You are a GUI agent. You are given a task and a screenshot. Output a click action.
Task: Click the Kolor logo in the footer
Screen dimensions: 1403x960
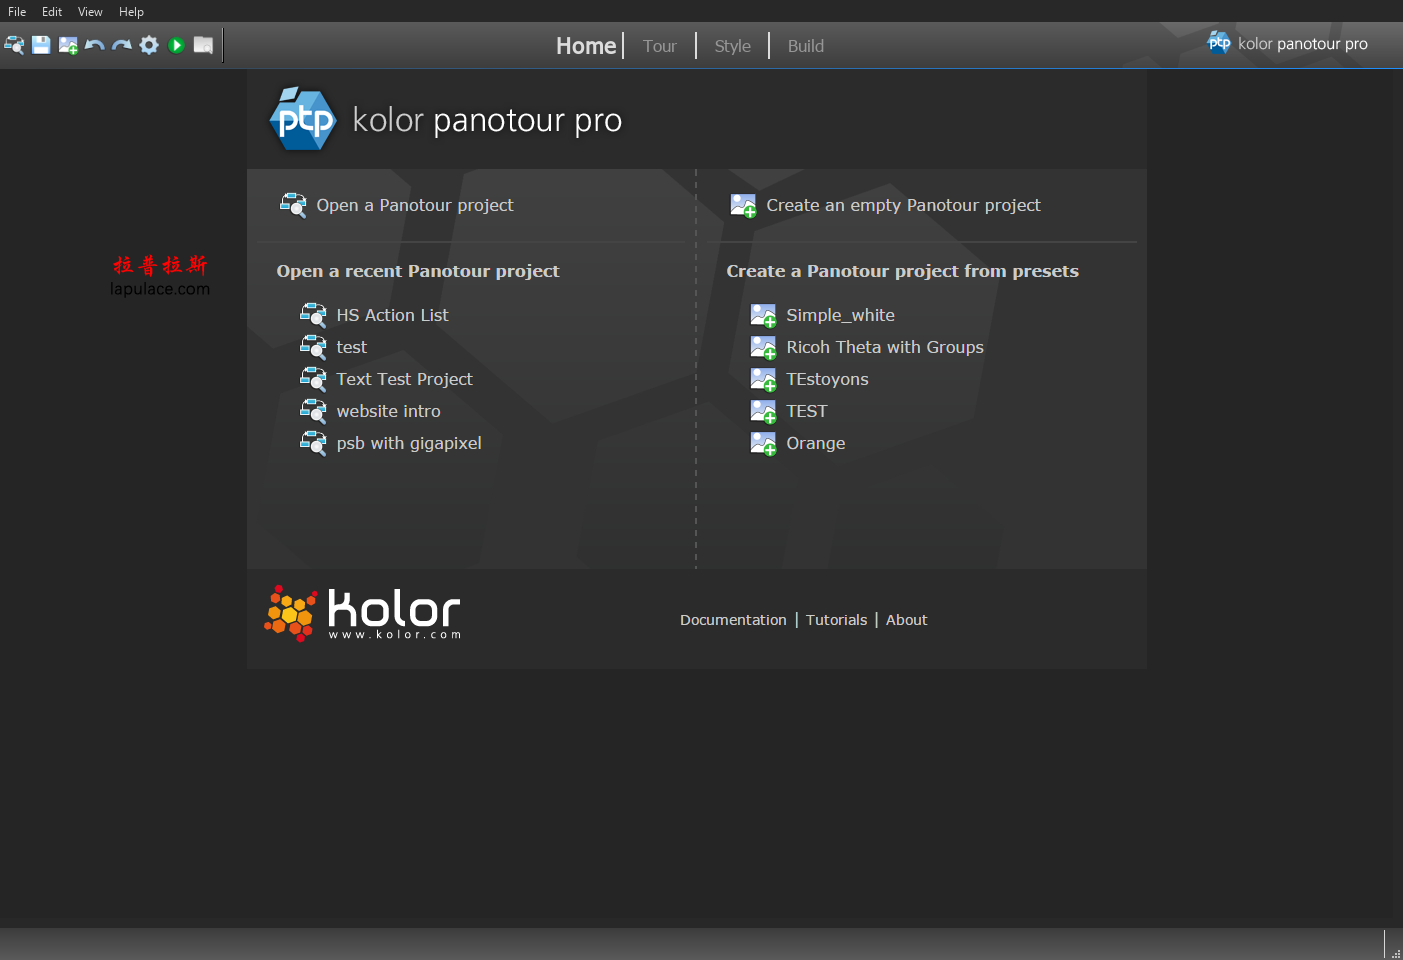(361, 612)
